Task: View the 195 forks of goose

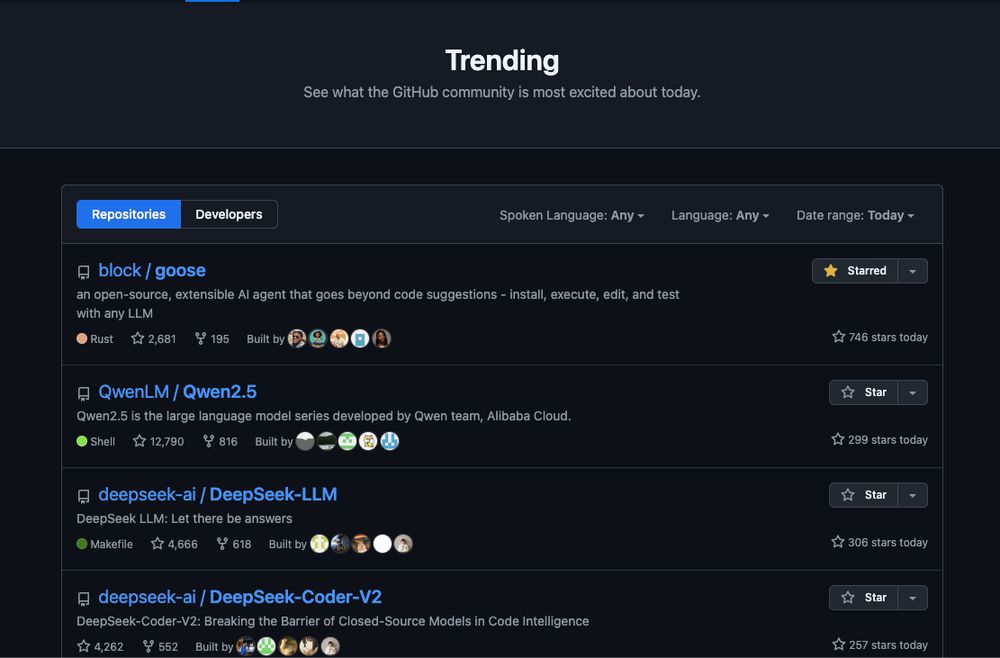Action: 212,339
